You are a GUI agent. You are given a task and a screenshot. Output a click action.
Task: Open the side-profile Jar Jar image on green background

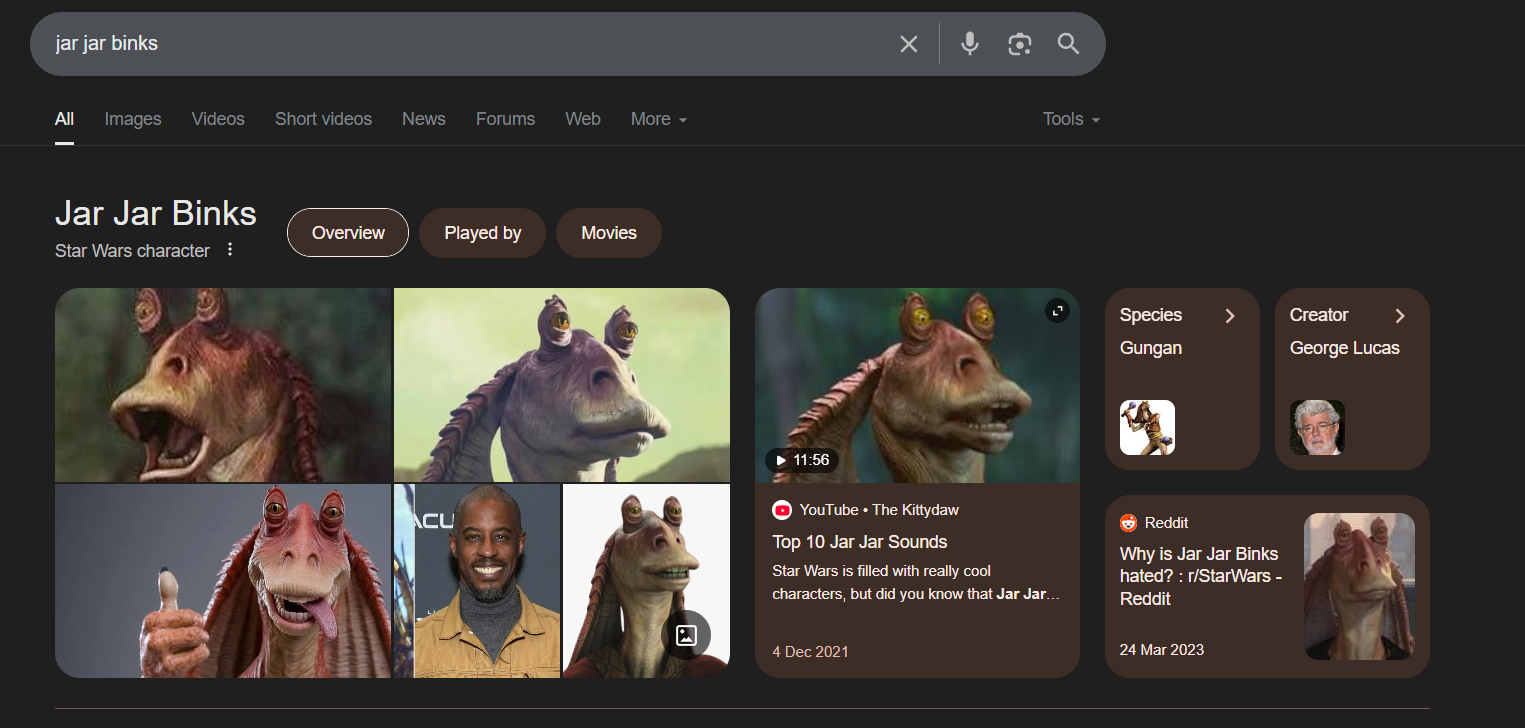(x=562, y=385)
